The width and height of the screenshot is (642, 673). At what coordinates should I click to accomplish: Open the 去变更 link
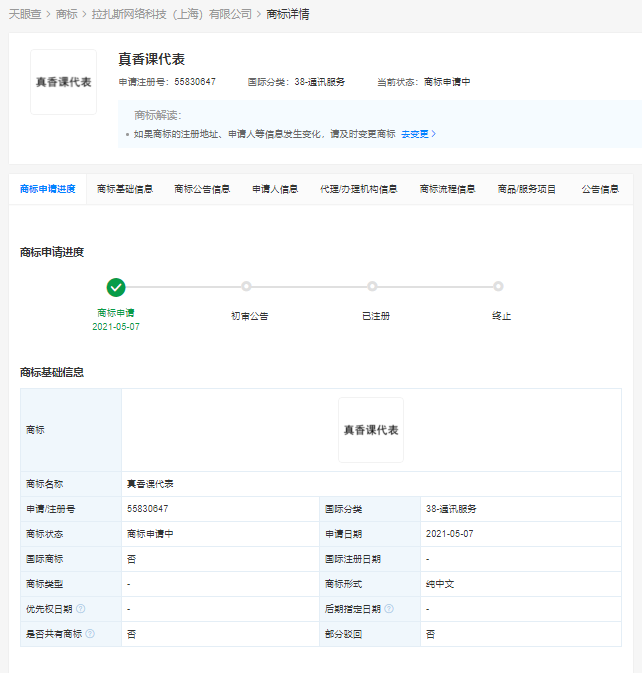(x=418, y=134)
